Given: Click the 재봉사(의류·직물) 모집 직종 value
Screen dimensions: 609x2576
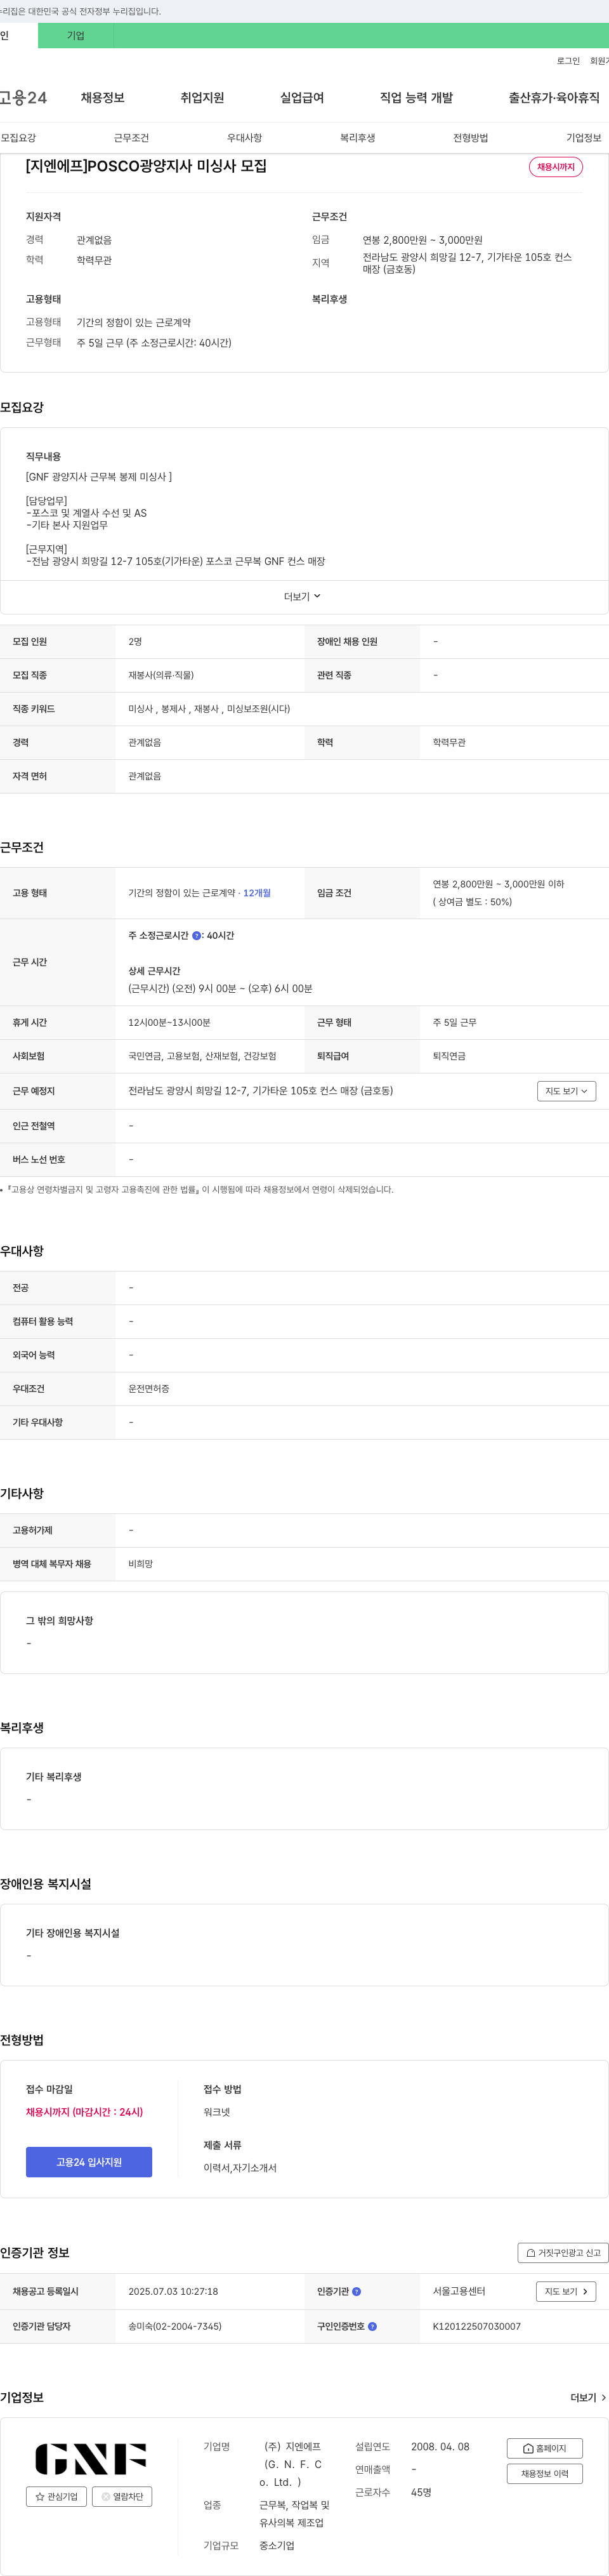Looking at the screenshot, I should pos(161,675).
